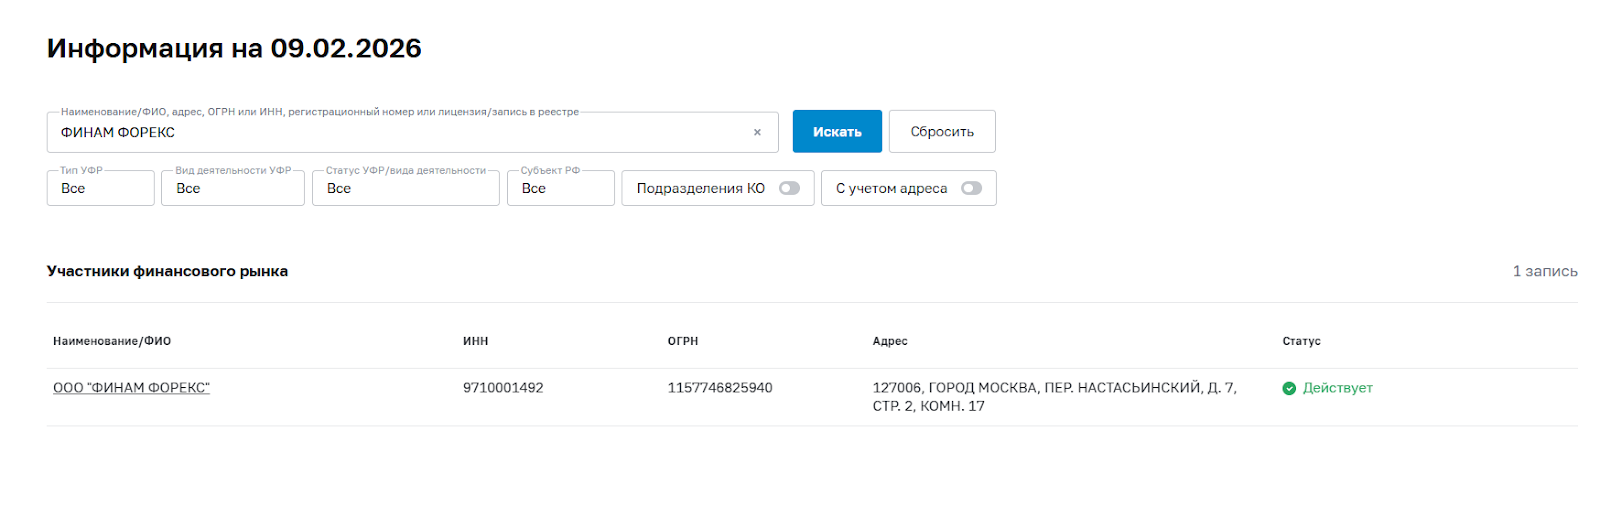1600x506 pixels.
Task: Open the Статус УФР/вида деятельности dropdown
Action: click(405, 188)
